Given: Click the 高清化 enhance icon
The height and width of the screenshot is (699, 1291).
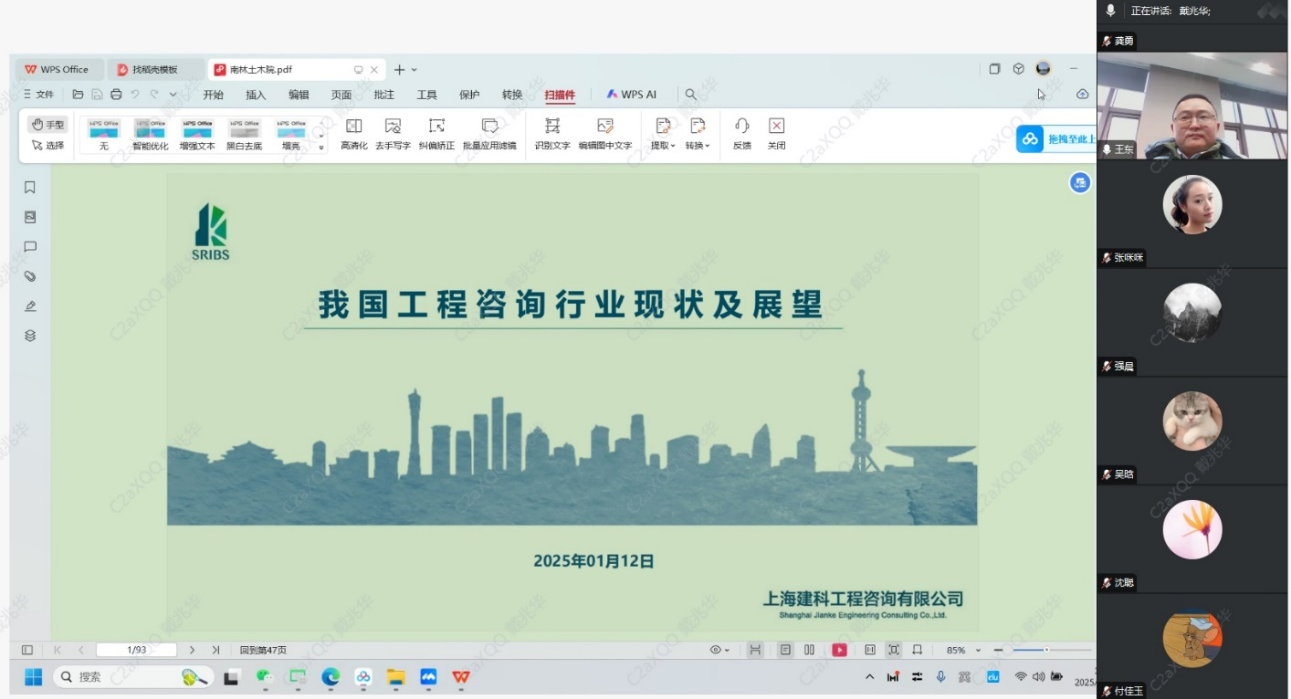Looking at the screenshot, I should click(x=354, y=126).
